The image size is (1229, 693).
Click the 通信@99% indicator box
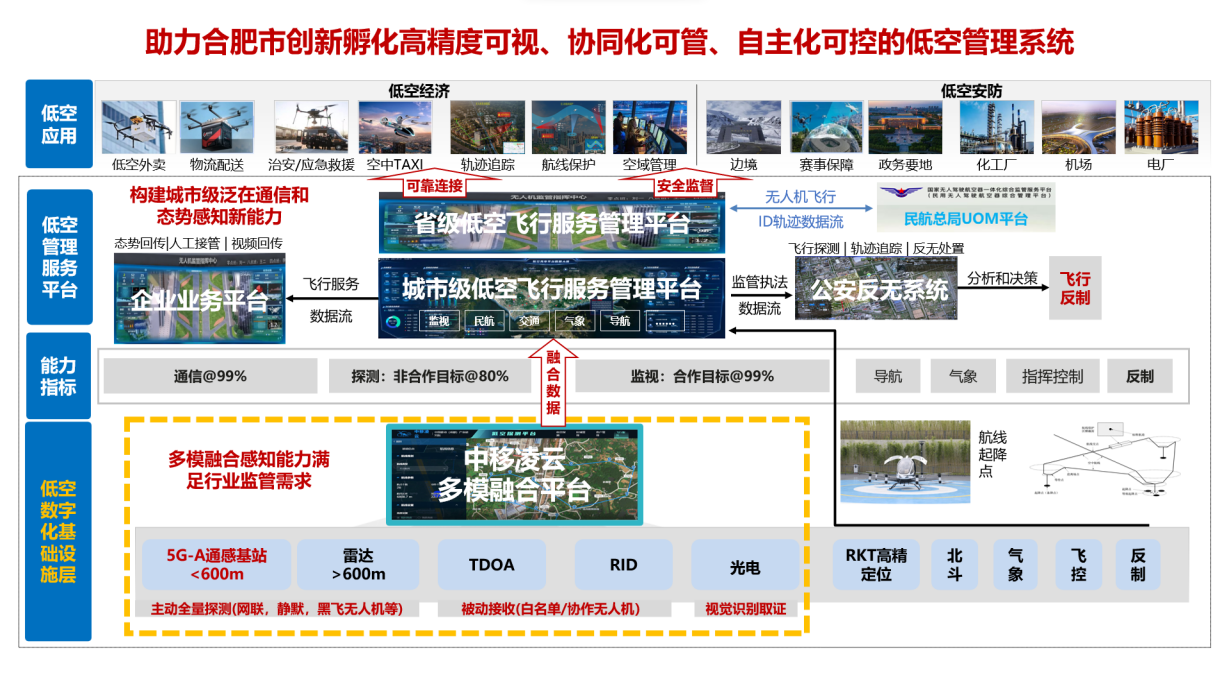point(211,376)
